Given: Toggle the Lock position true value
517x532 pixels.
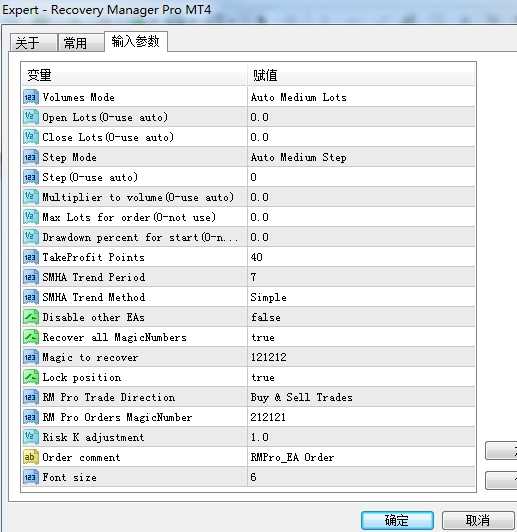Looking at the screenshot, I should tap(361, 377).
